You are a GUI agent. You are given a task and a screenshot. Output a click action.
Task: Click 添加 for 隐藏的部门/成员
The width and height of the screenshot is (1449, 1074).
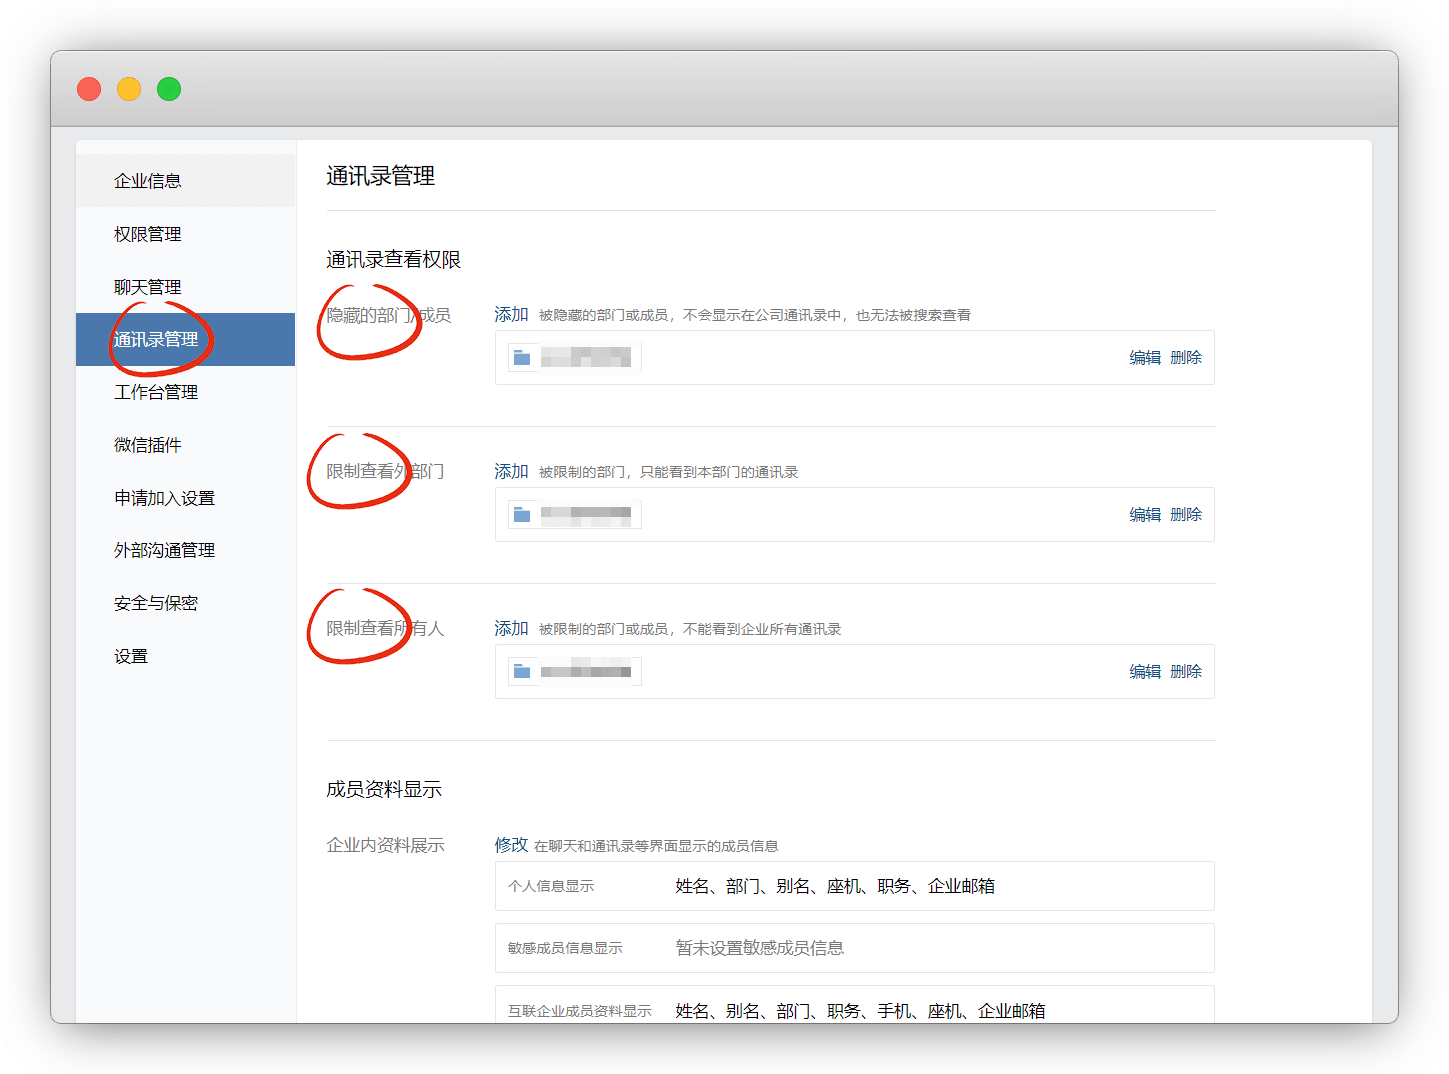click(511, 315)
